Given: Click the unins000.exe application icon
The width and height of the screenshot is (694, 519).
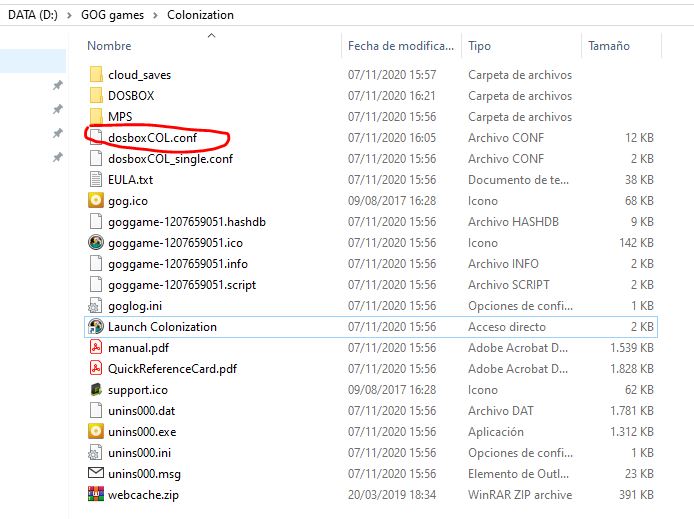Looking at the screenshot, I should 96,431.
